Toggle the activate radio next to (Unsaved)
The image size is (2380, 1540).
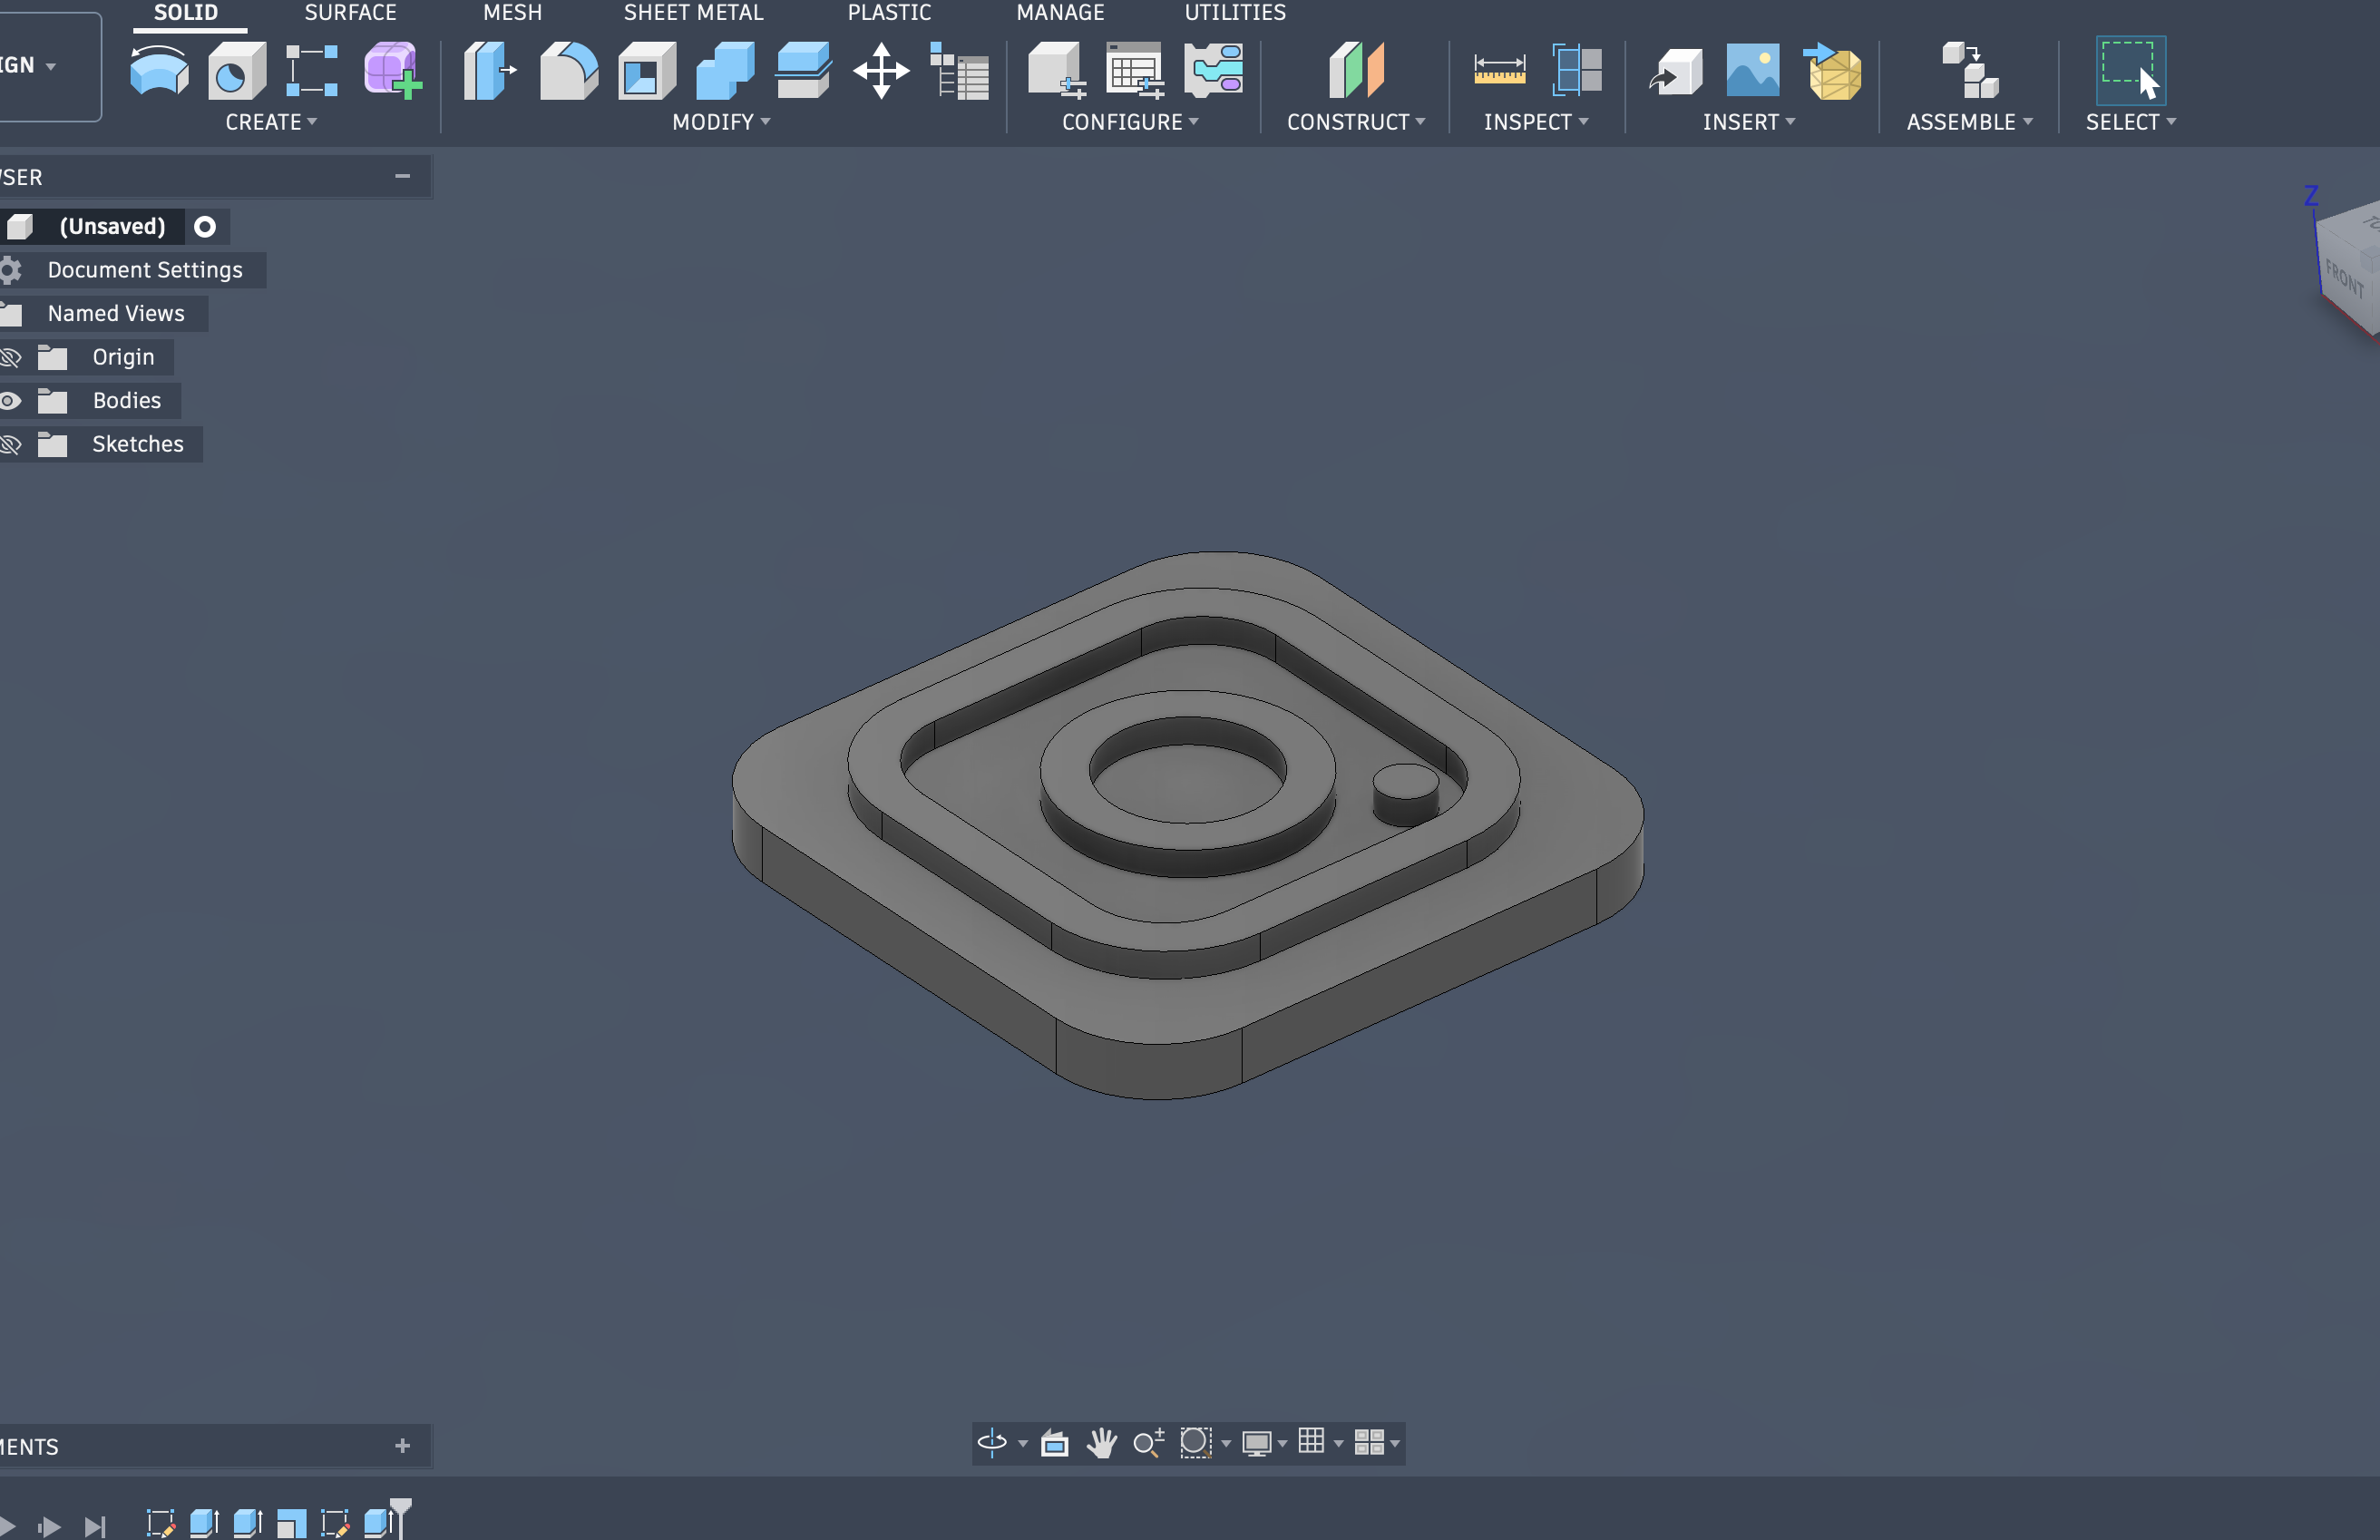(205, 227)
